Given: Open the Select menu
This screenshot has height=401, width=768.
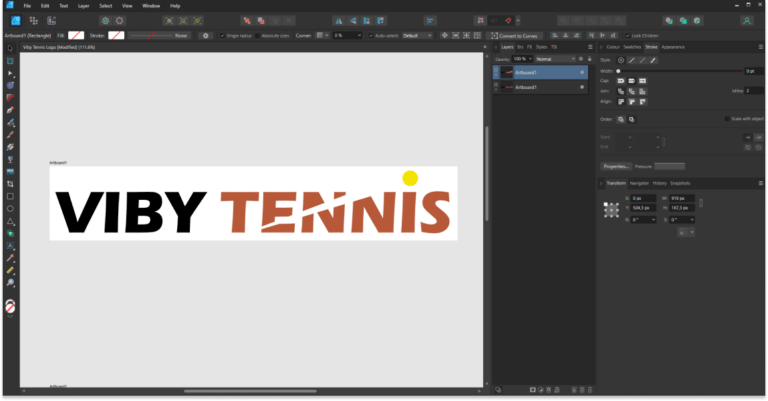Looking at the screenshot, I should (x=106, y=6).
